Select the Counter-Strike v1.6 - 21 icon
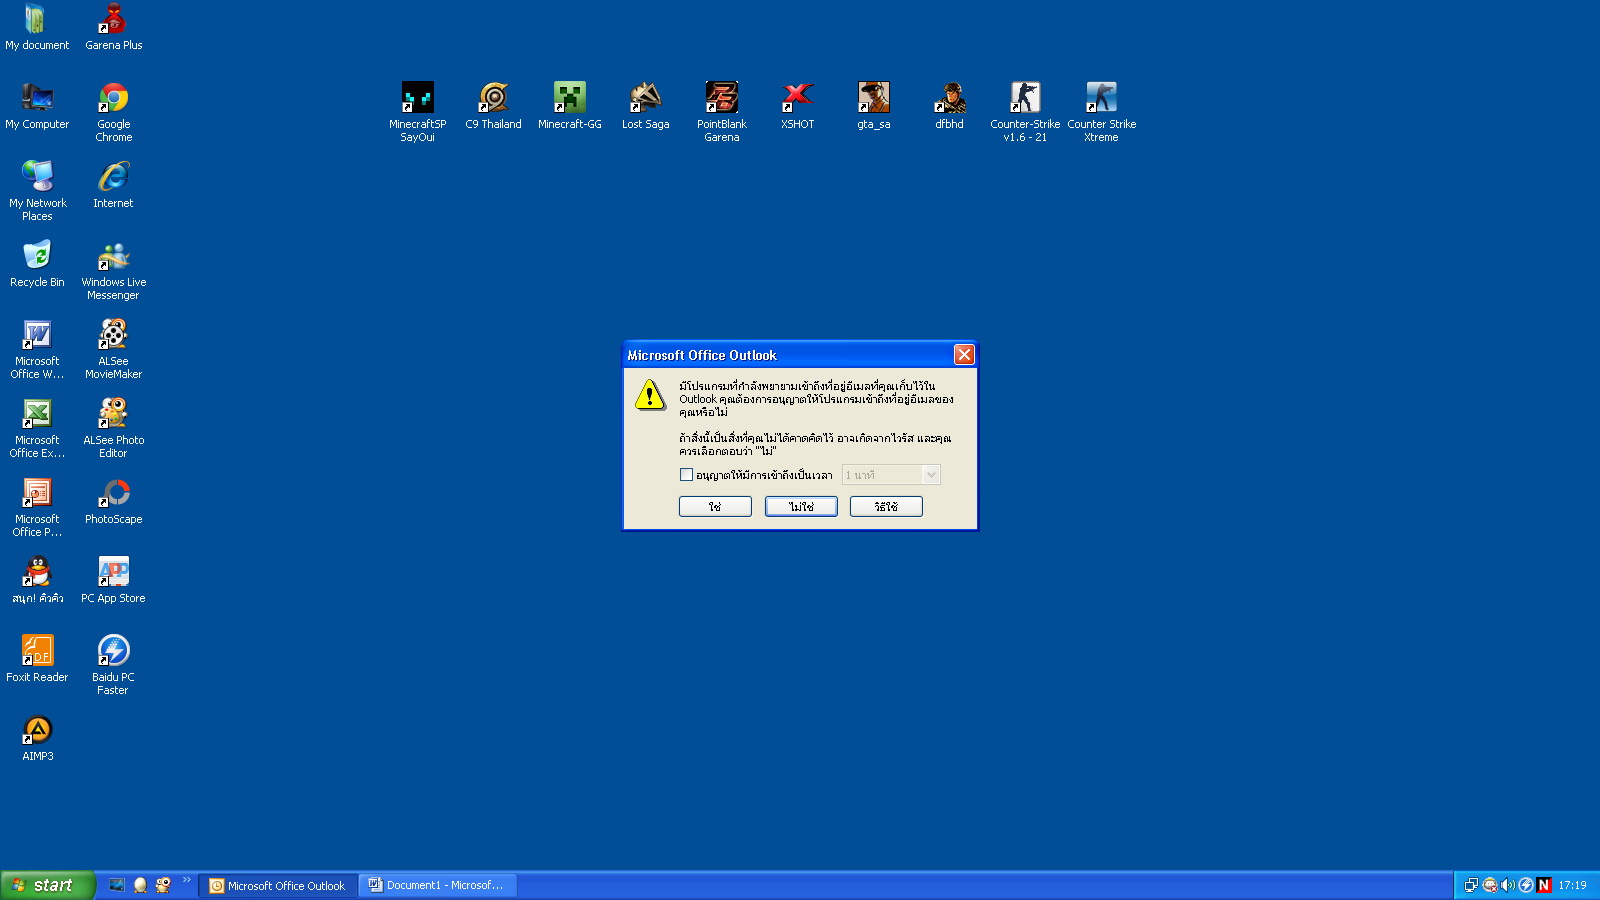1600x900 pixels. click(x=1025, y=111)
